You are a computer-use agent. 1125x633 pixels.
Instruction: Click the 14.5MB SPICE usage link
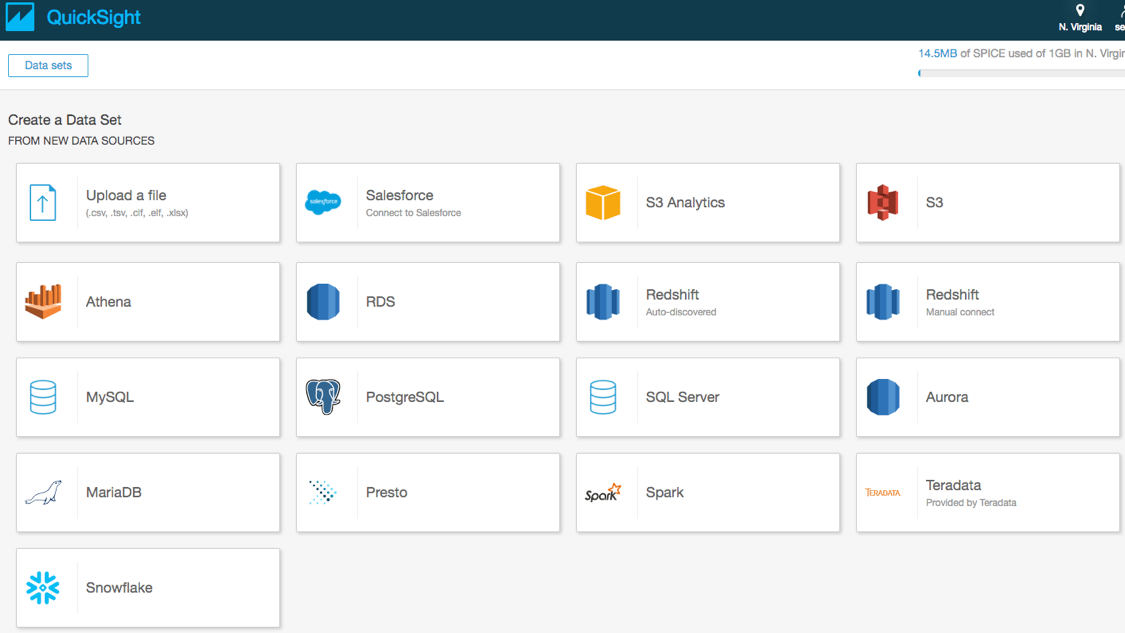(937, 53)
